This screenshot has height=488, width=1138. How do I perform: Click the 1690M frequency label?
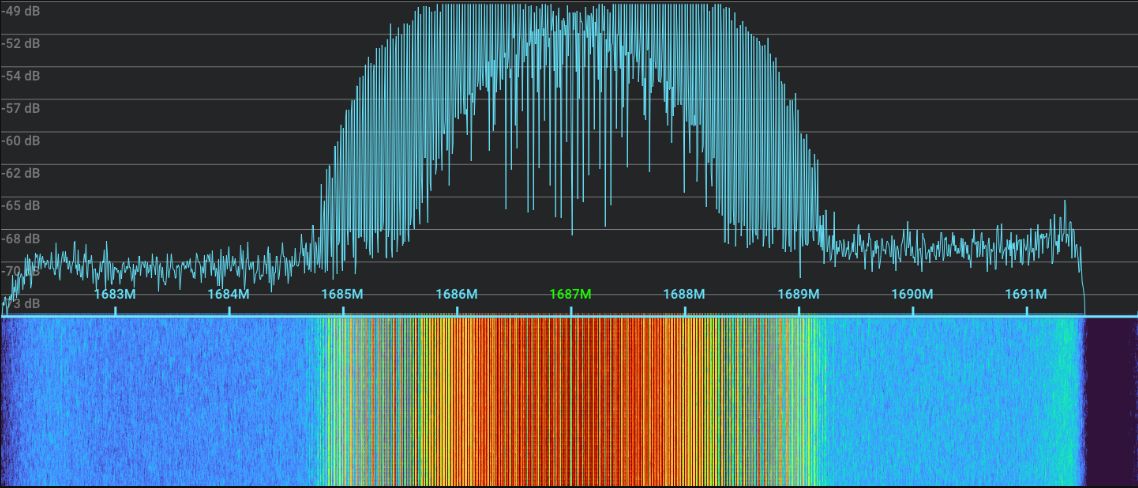(912, 295)
